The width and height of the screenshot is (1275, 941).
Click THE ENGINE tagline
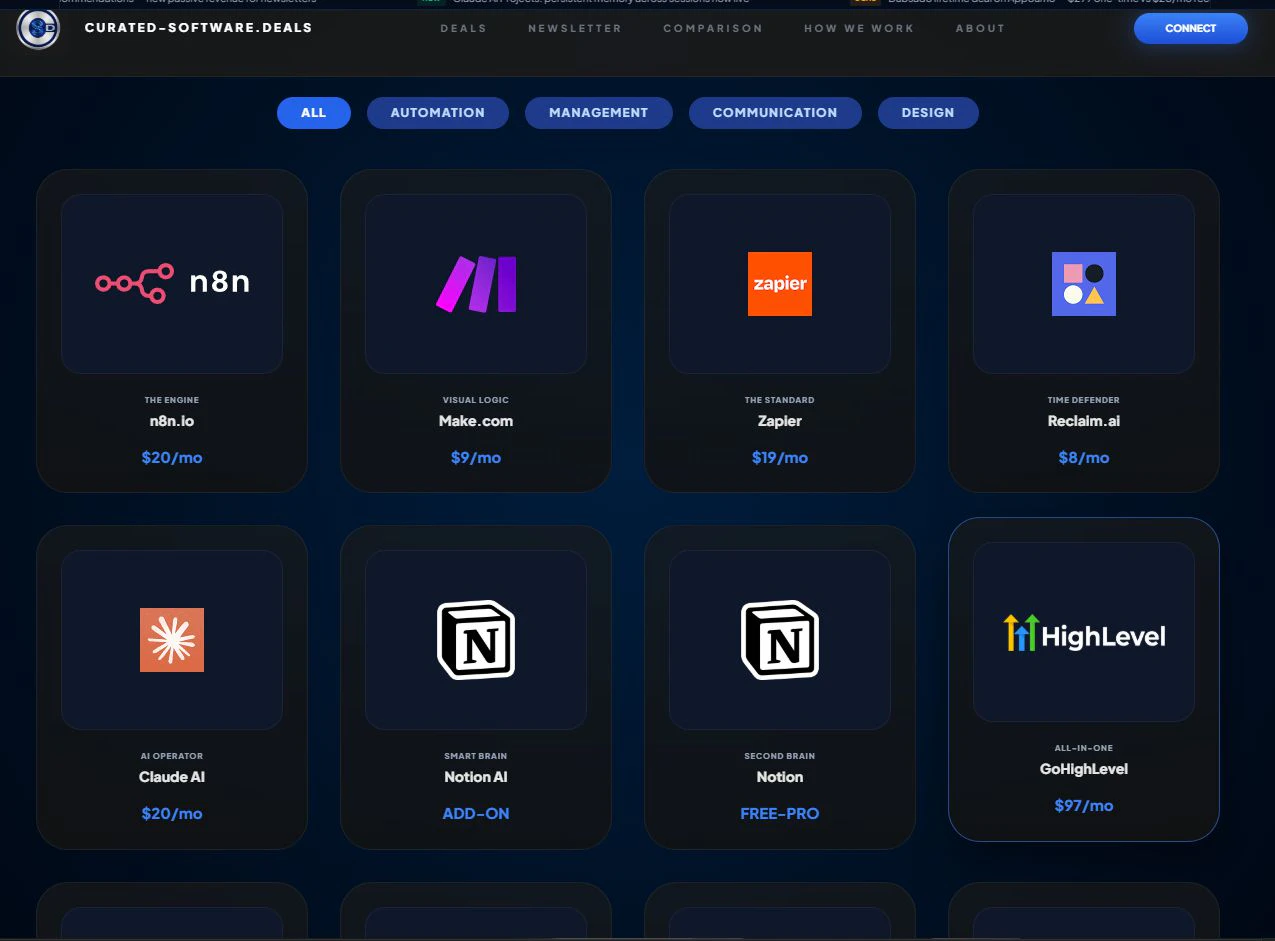(172, 400)
